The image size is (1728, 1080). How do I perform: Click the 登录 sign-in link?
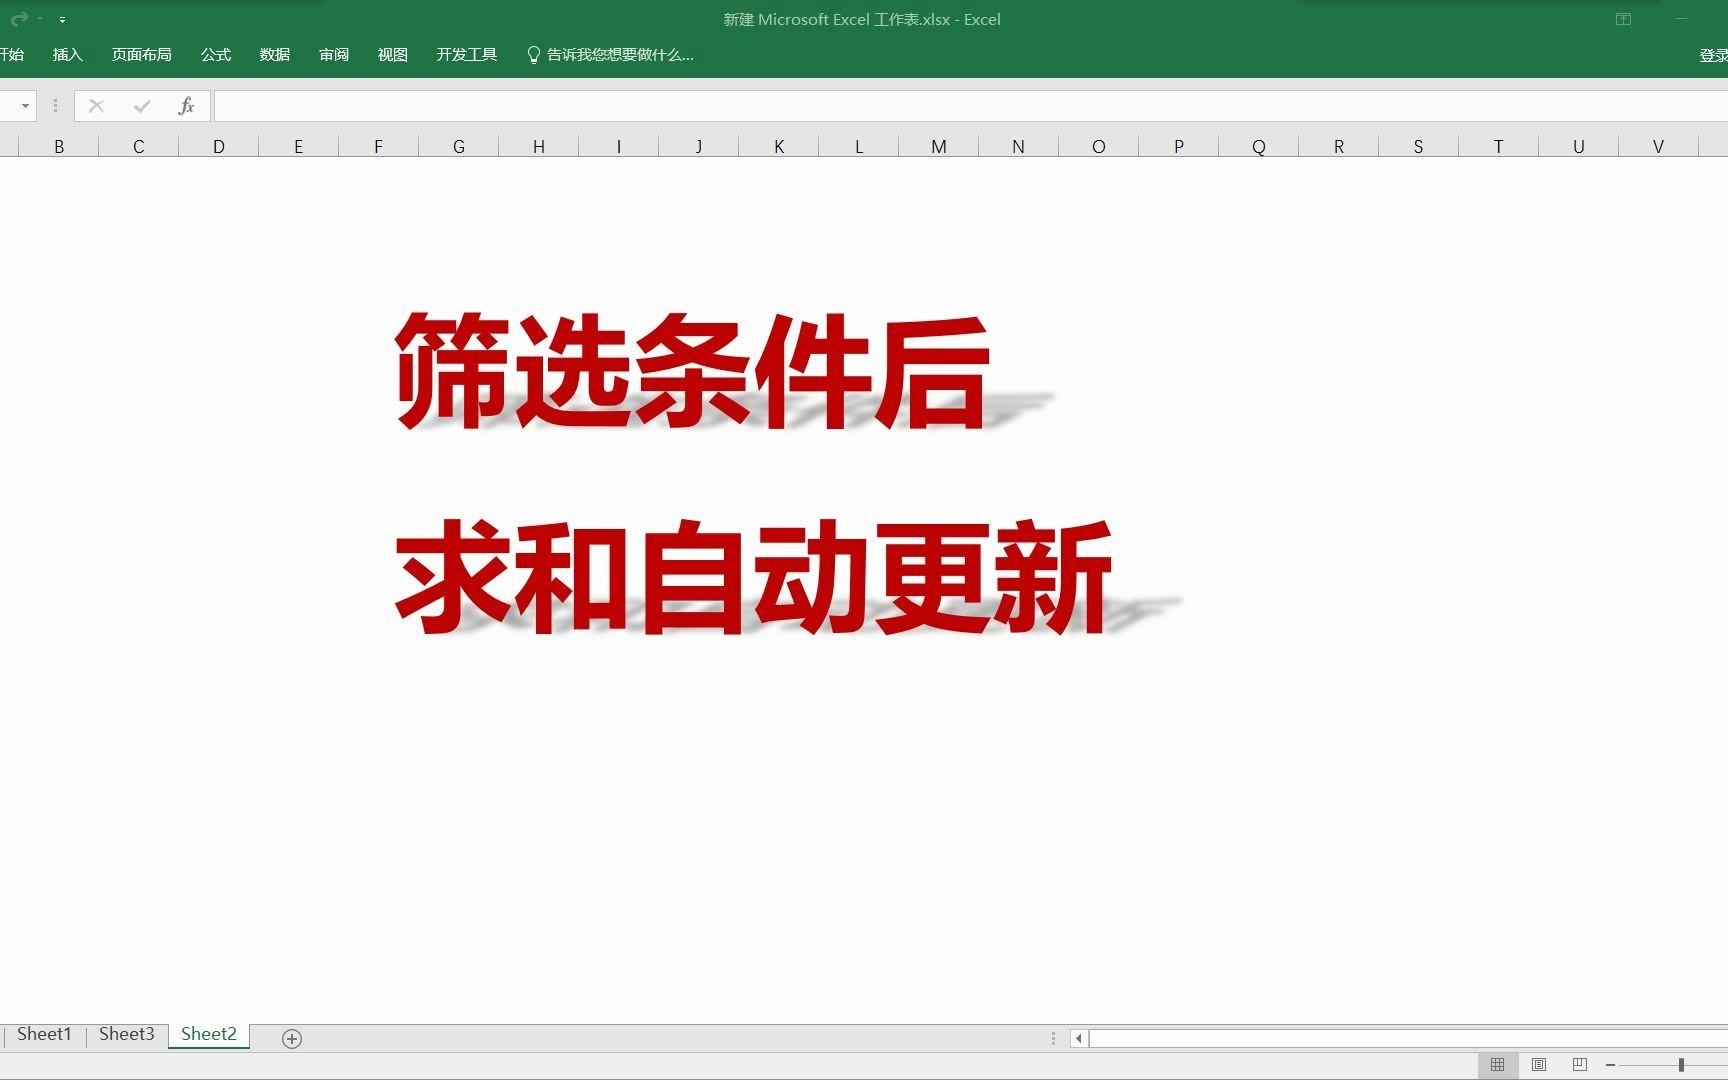point(1713,55)
